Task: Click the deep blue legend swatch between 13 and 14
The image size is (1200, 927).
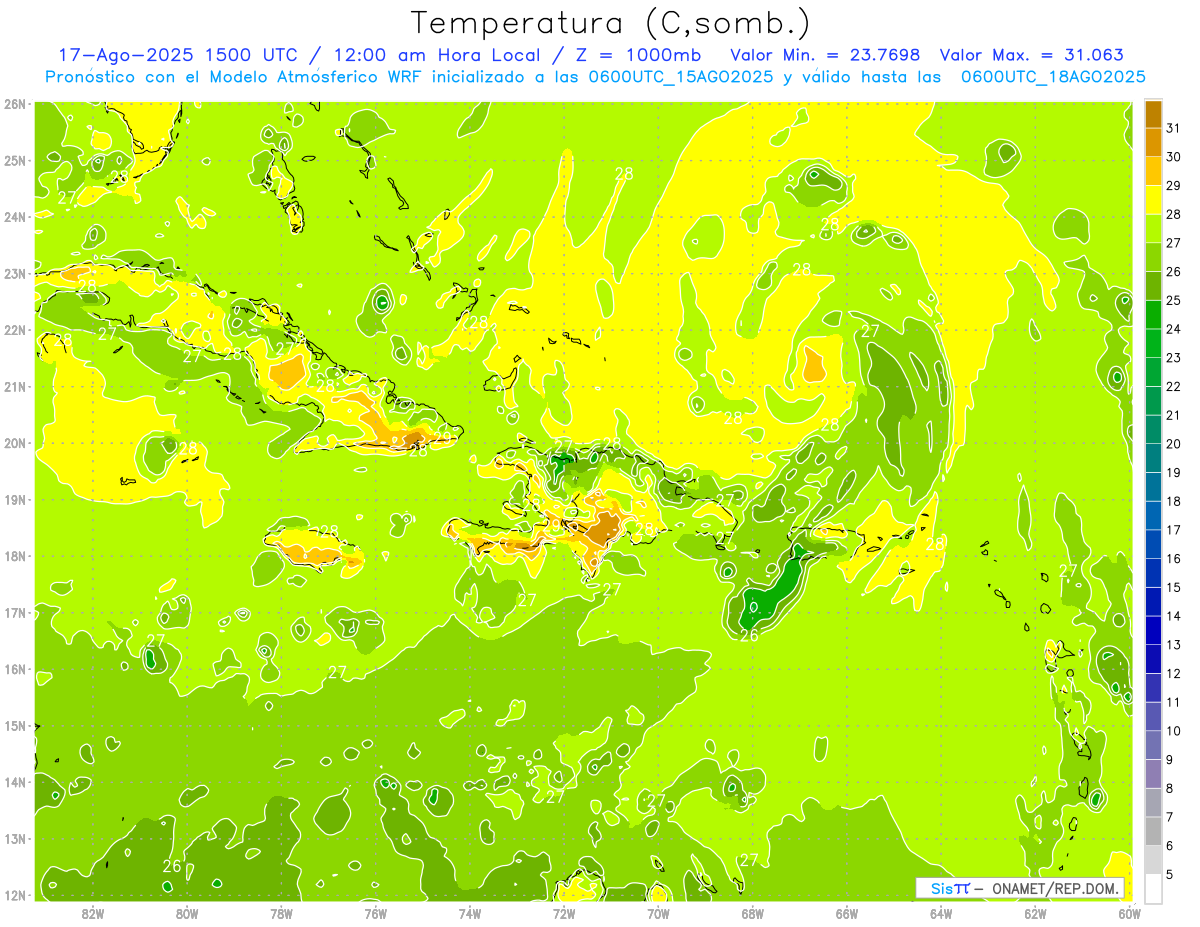Action: coord(1153,630)
